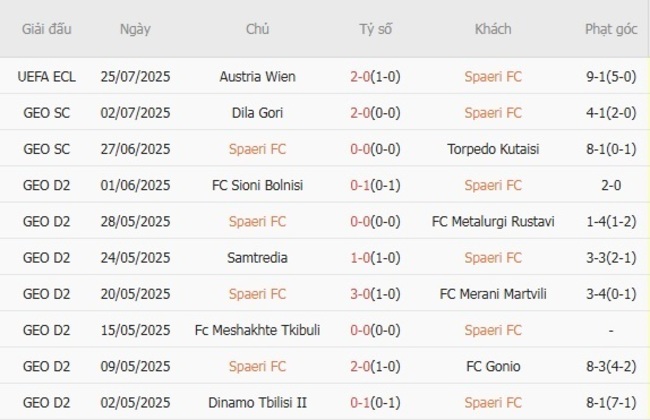Open the Dila Gori team page
Image resolution: width=650 pixels, height=420 pixels.
click(257, 112)
